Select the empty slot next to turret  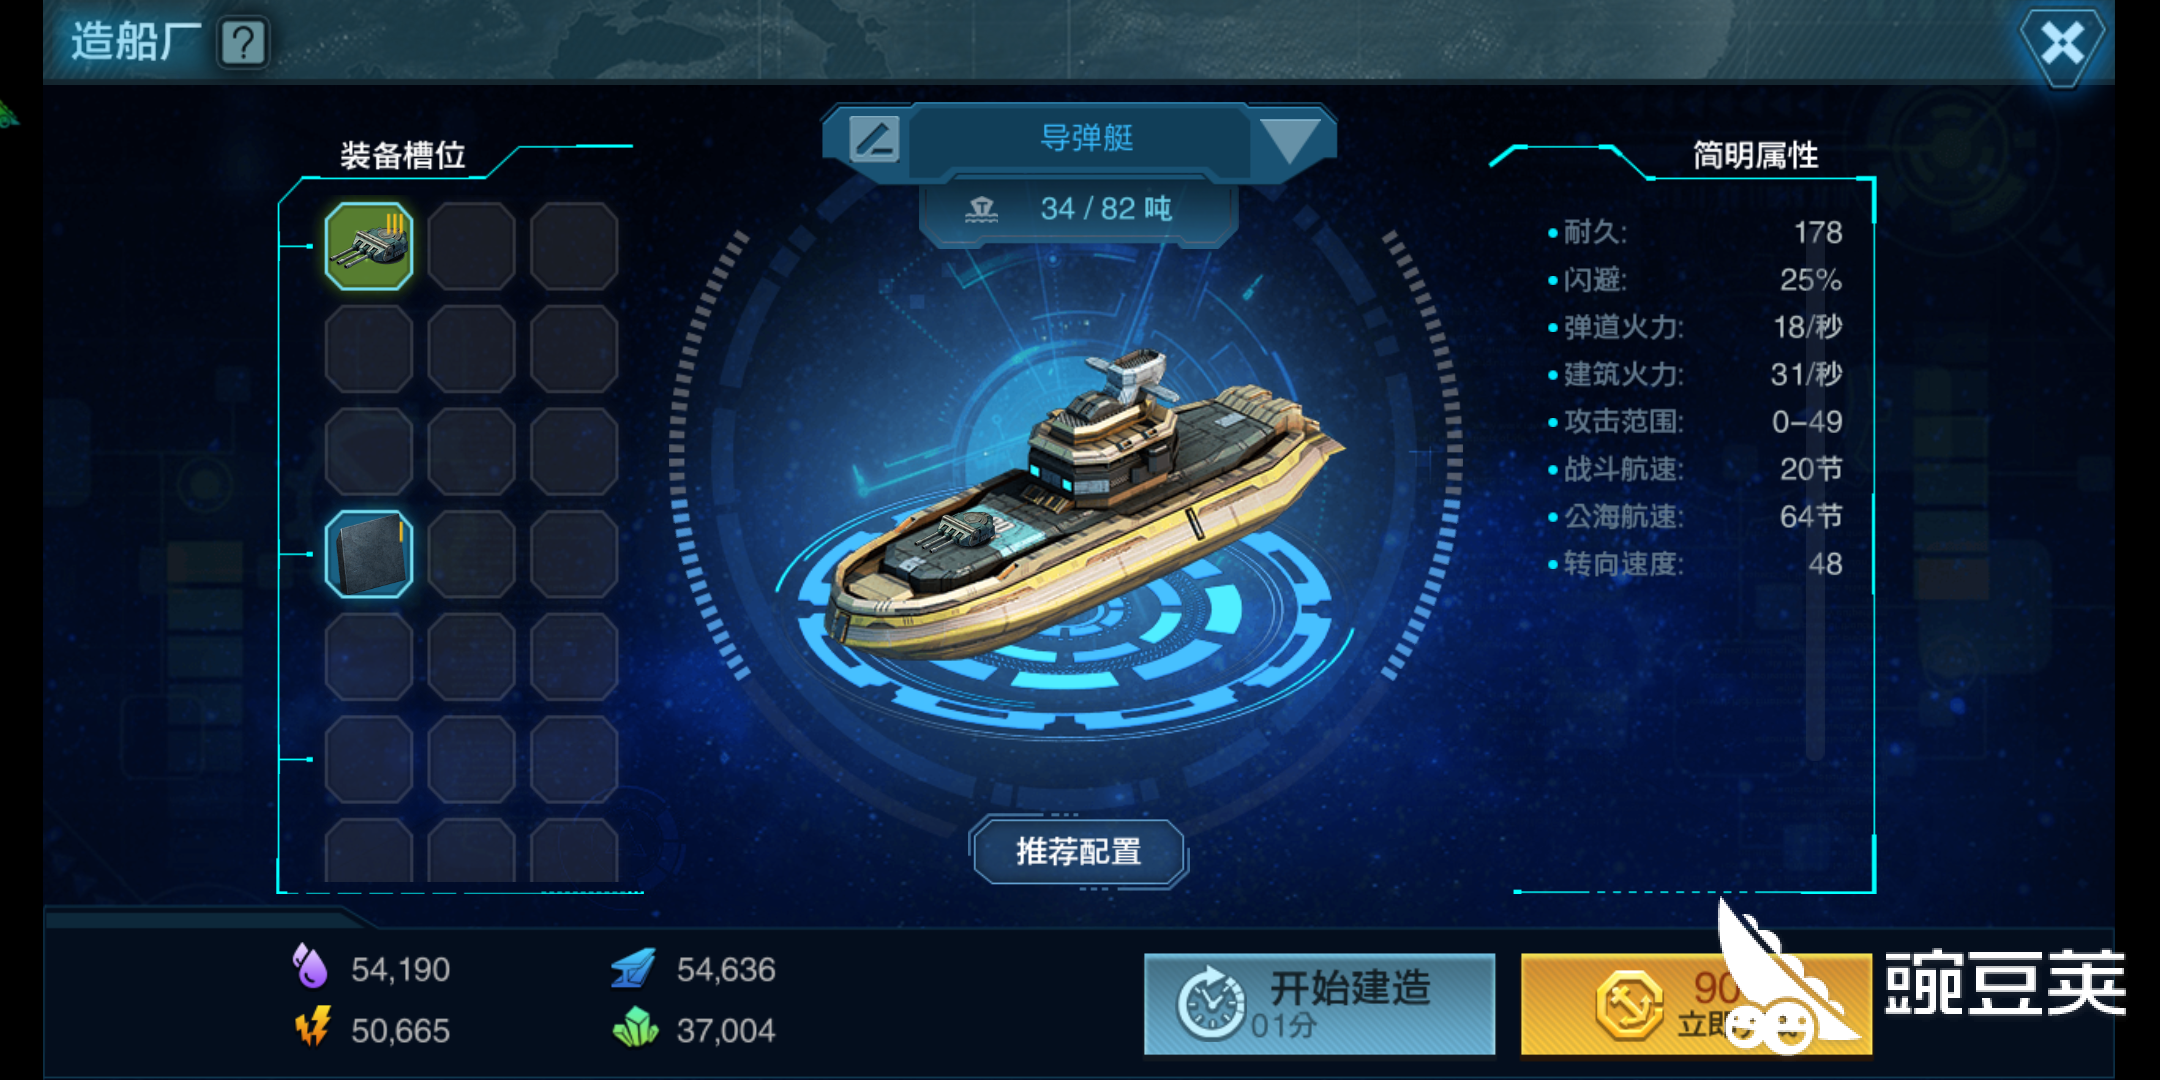coord(471,246)
